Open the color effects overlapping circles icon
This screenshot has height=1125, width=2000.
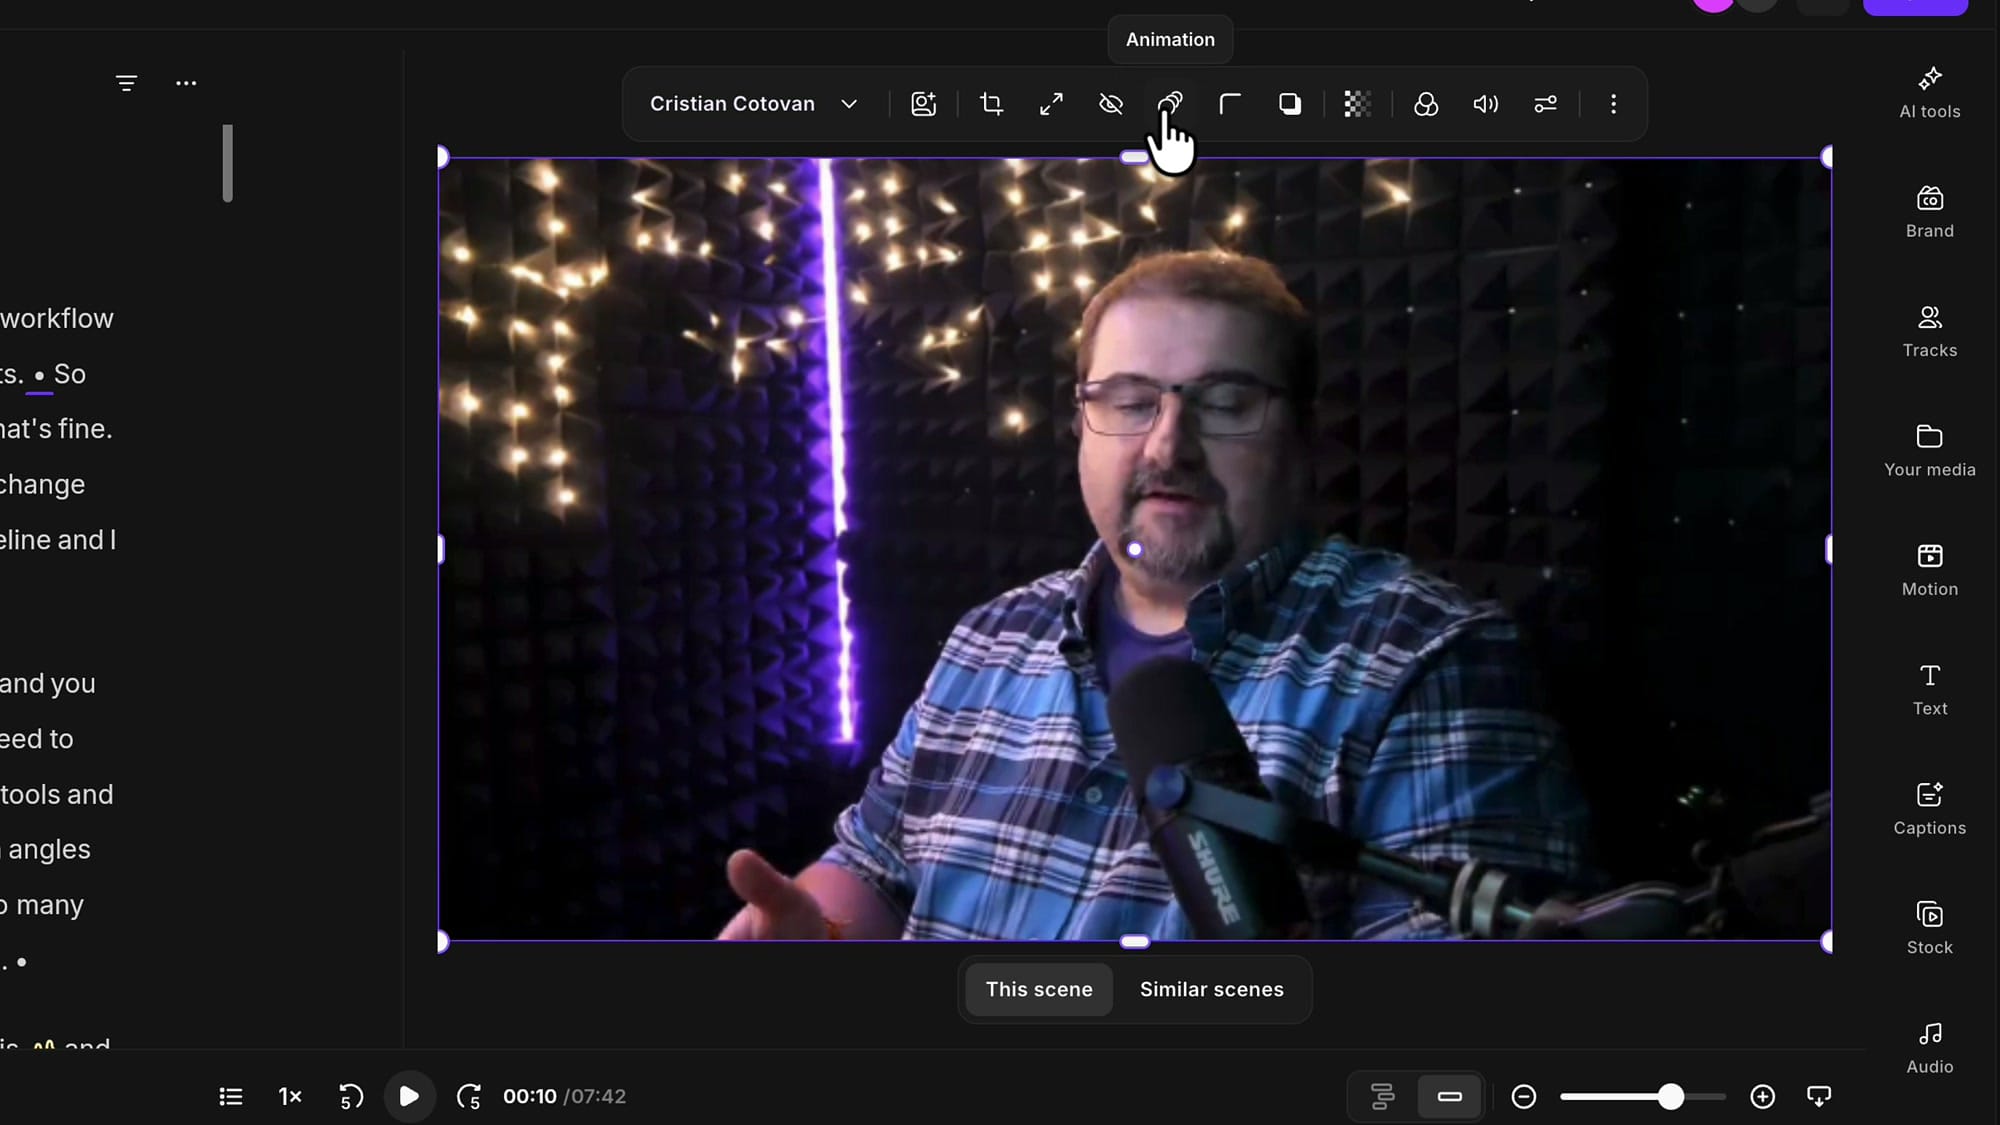(1426, 104)
